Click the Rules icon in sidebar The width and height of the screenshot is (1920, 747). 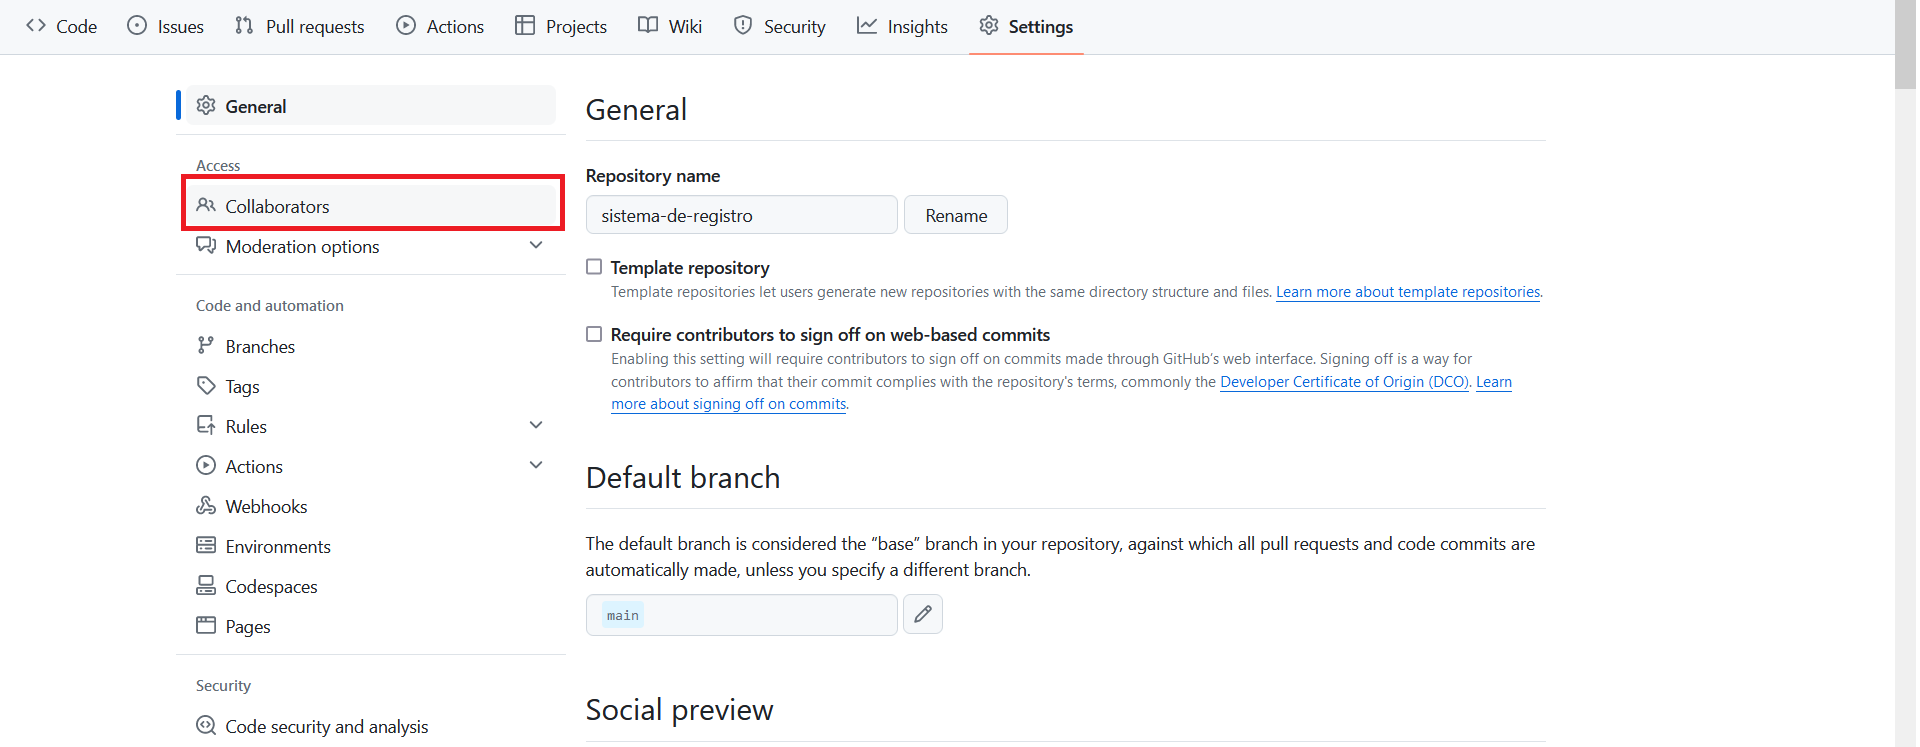pyautogui.click(x=206, y=426)
